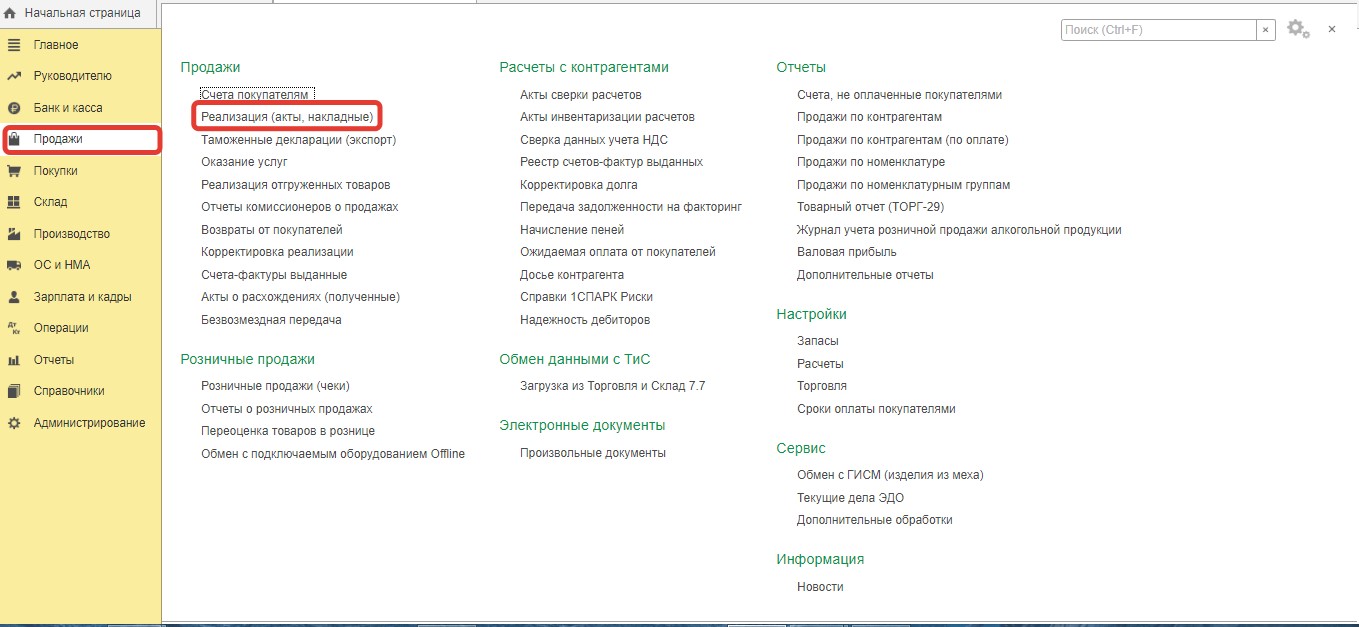The width and height of the screenshot is (1359, 627).
Task: Clear the search field with the x button
Action: (1266, 30)
